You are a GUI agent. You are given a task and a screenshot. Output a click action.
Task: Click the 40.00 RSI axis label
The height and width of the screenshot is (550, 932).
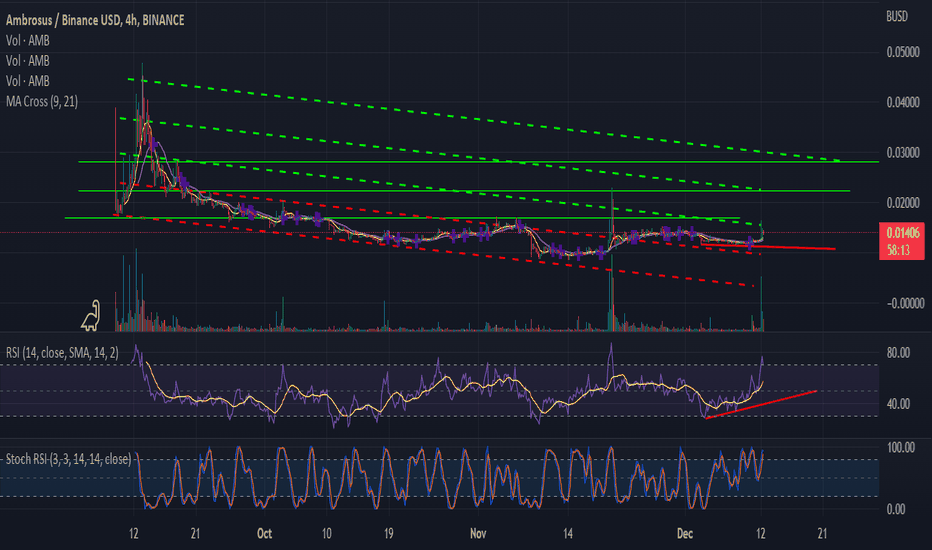(x=898, y=404)
